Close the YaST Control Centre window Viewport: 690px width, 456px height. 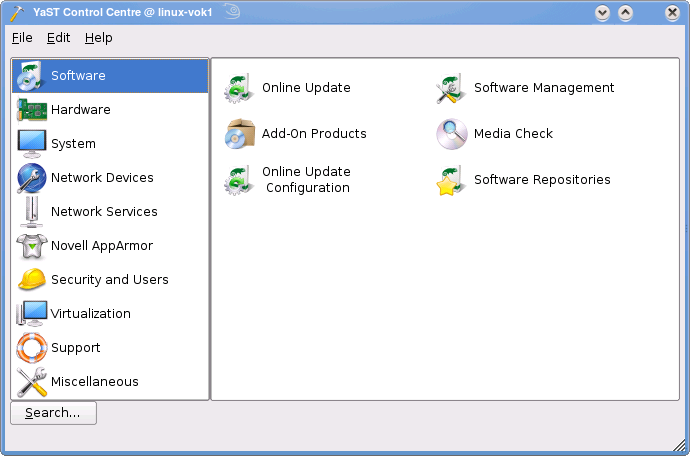click(x=672, y=13)
